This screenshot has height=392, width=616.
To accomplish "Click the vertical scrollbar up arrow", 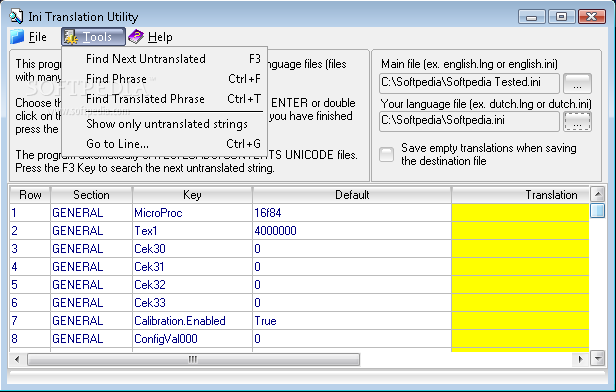I will (x=598, y=194).
